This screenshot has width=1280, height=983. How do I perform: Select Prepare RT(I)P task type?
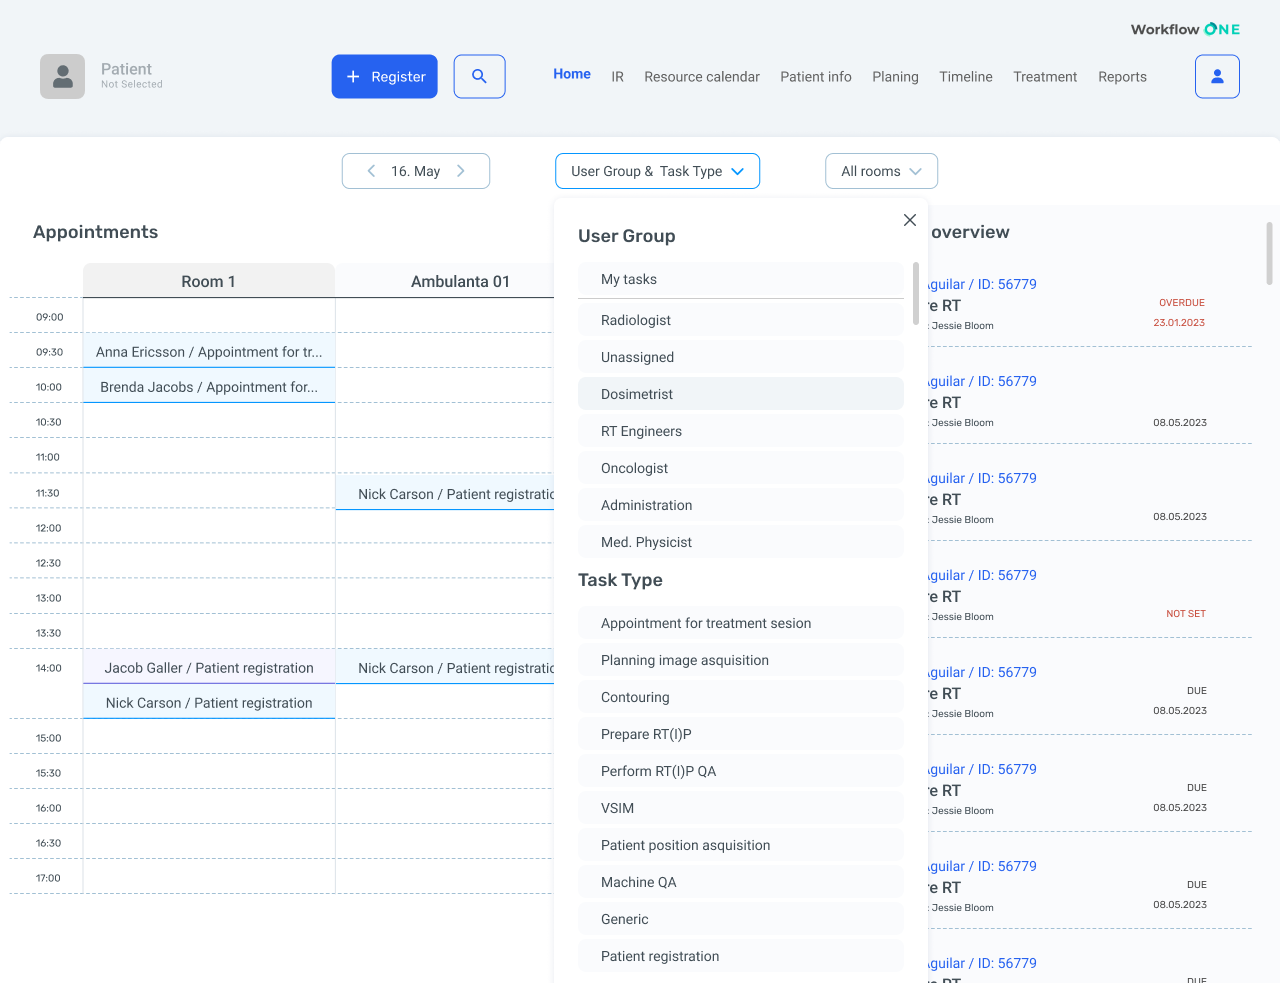741,734
